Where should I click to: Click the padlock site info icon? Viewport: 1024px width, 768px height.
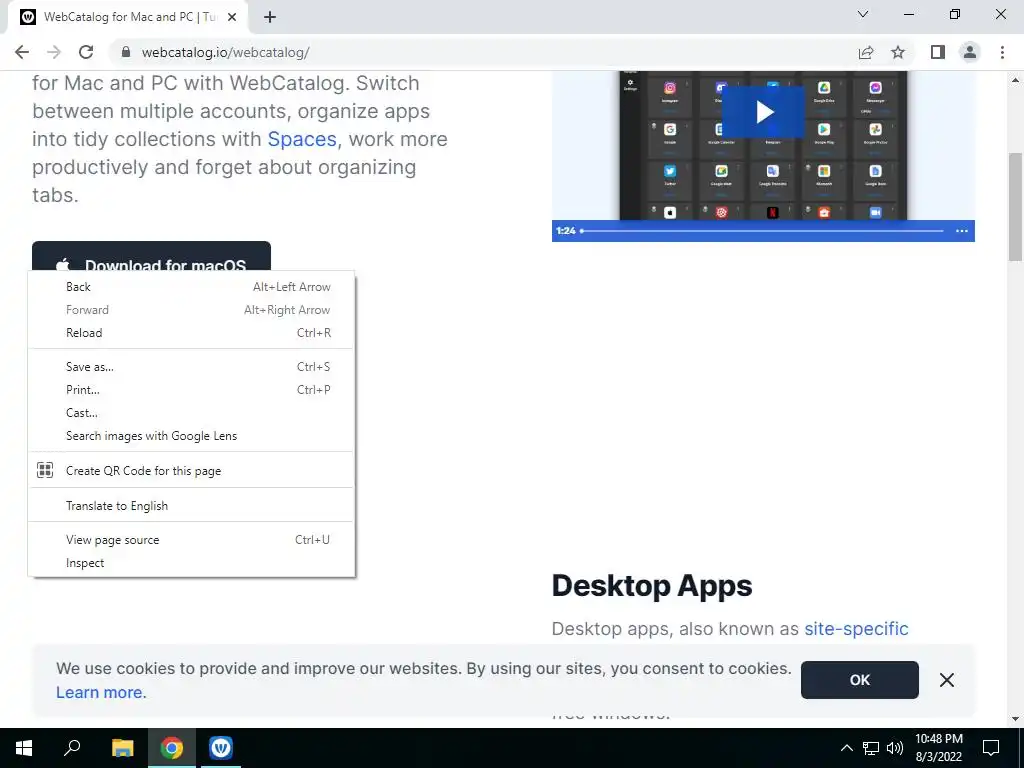pyautogui.click(x=126, y=52)
